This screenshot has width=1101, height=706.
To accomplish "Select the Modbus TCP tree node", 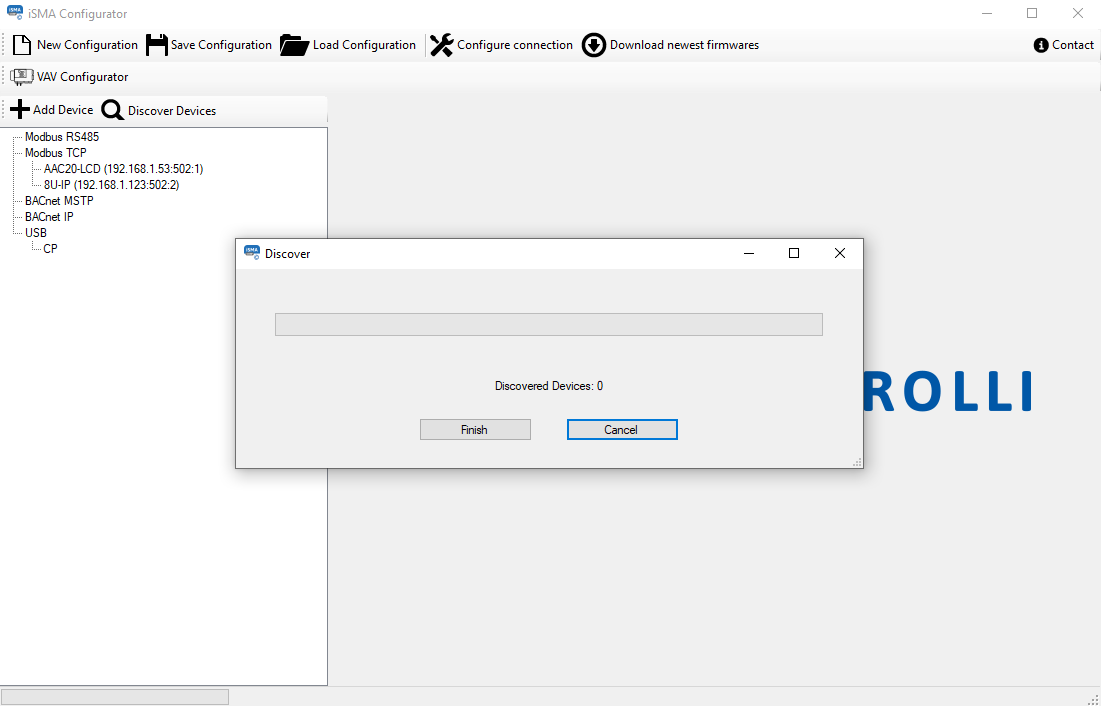I will [x=55, y=153].
